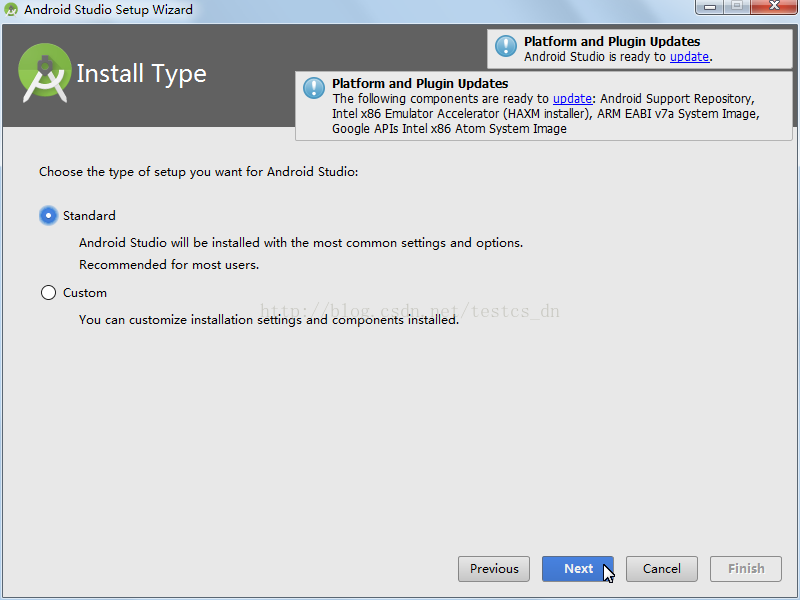Click 'Choose the type of setup' prompt text

198,172
